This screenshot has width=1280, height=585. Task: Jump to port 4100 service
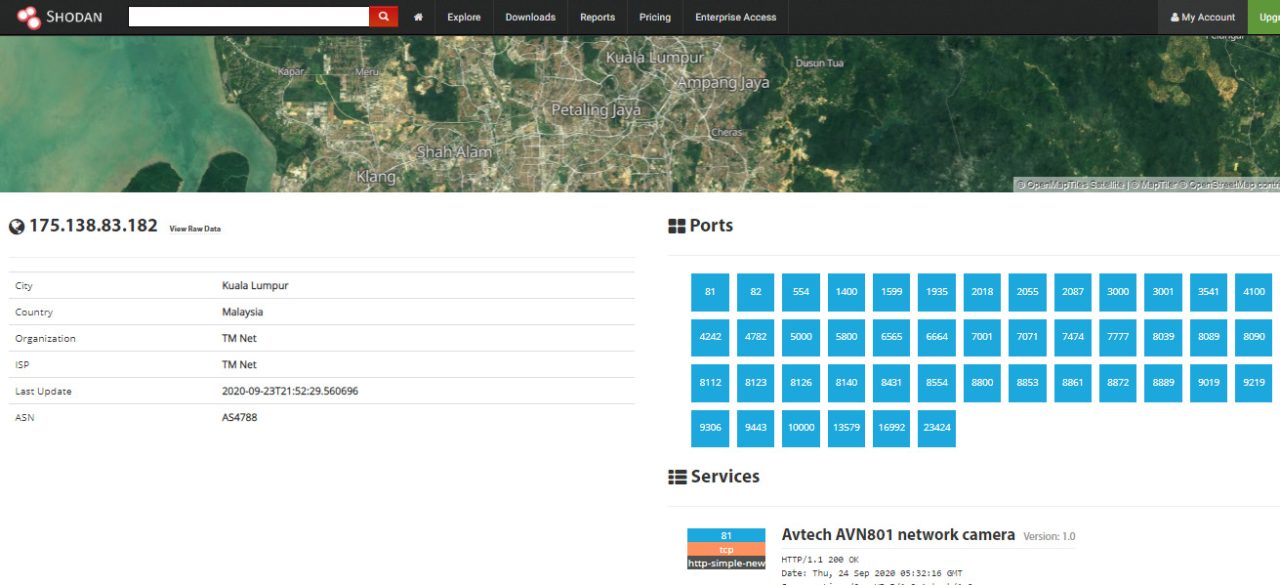coord(1254,292)
